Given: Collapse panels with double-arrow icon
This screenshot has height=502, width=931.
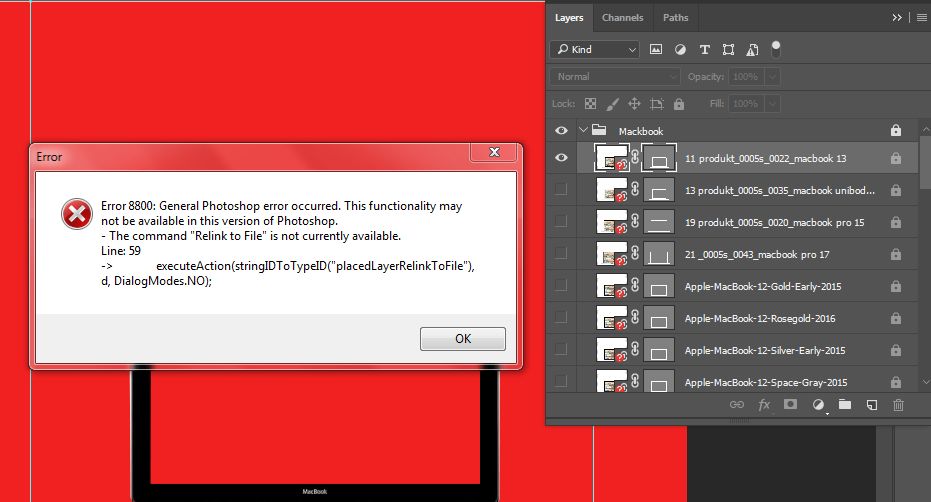Looking at the screenshot, I should coord(897,18).
